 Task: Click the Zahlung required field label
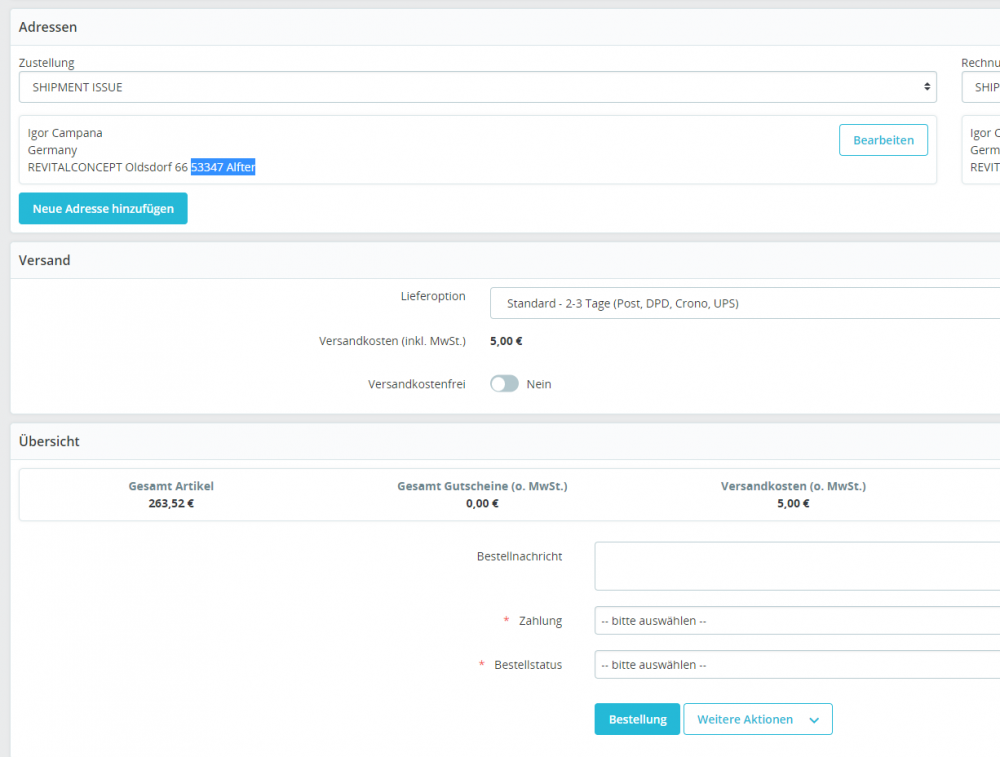[540, 621]
